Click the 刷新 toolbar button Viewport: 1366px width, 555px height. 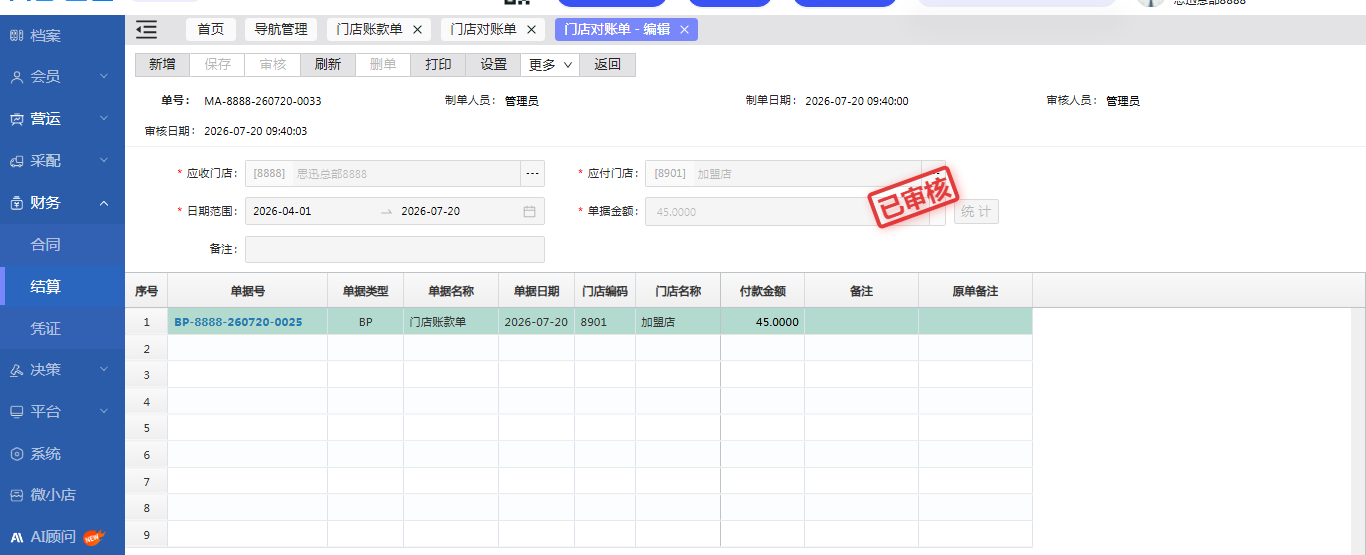tap(328, 65)
